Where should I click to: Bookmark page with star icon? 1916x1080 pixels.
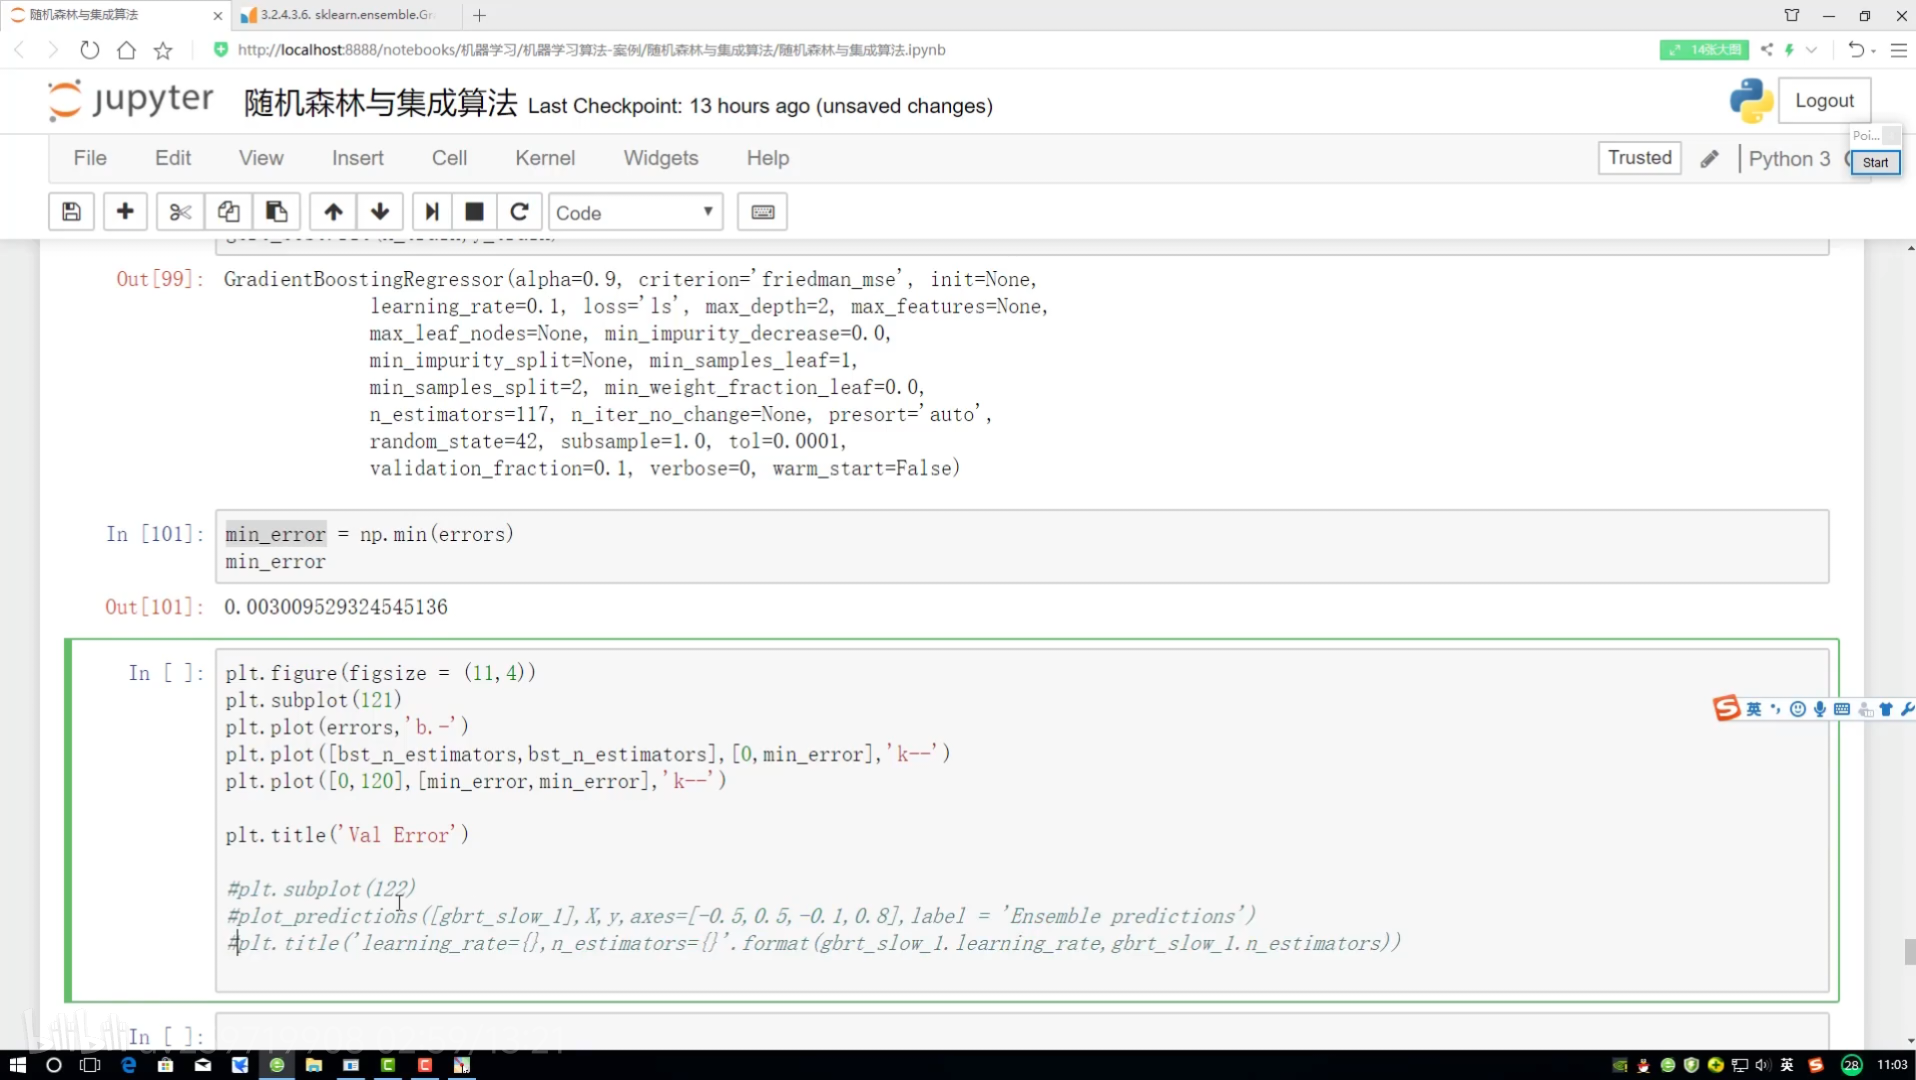tap(163, 50)
